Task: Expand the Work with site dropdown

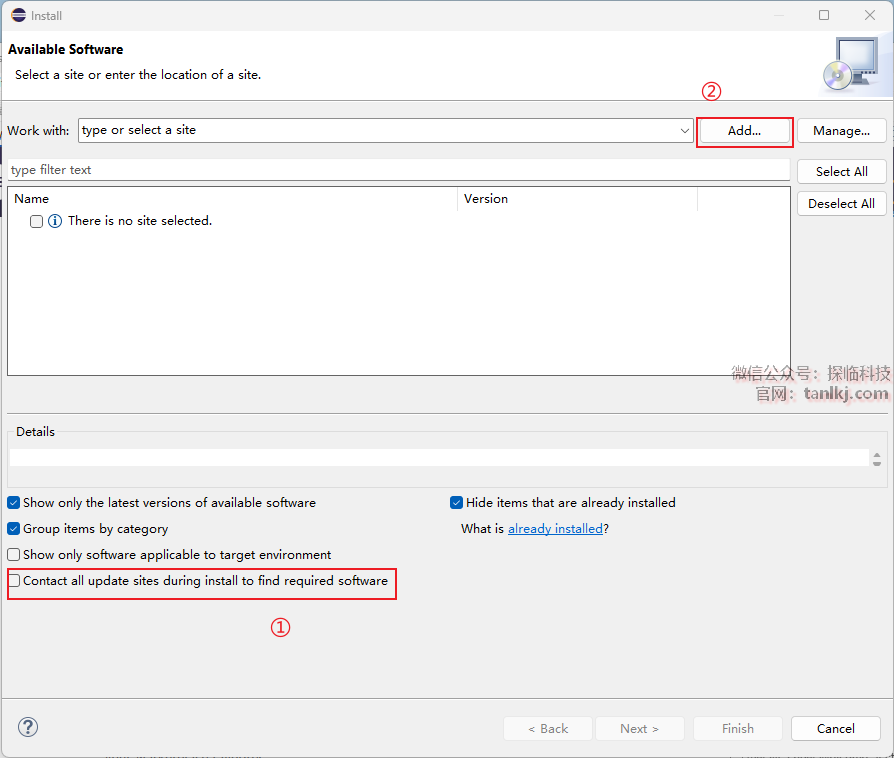Action: pos(684,131)
